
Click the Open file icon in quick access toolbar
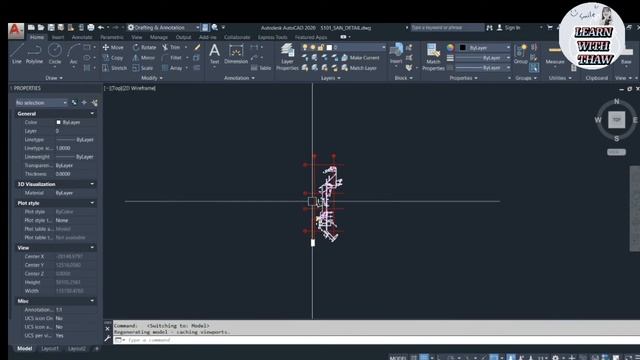41,27
